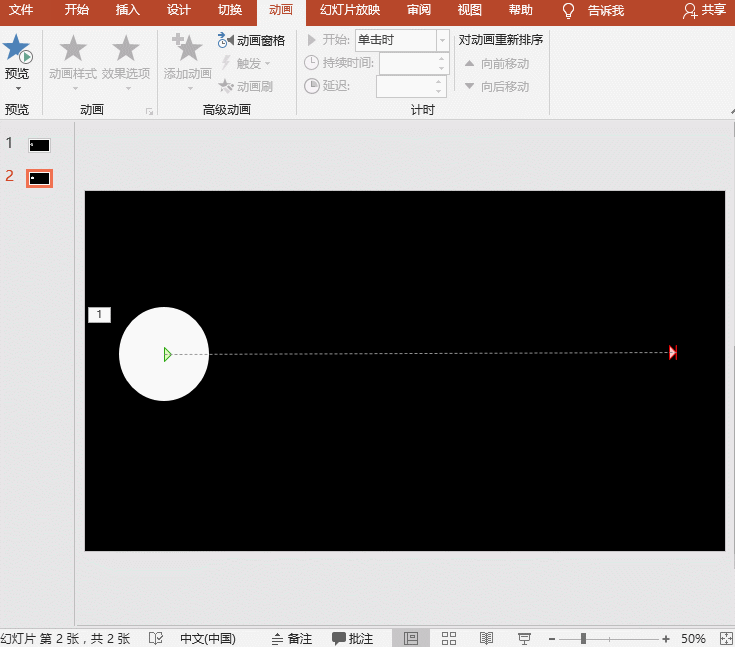Expand the Add Animation dropdown arrow
The width and height of the screenshot is (735, 647).
[190, 88]
